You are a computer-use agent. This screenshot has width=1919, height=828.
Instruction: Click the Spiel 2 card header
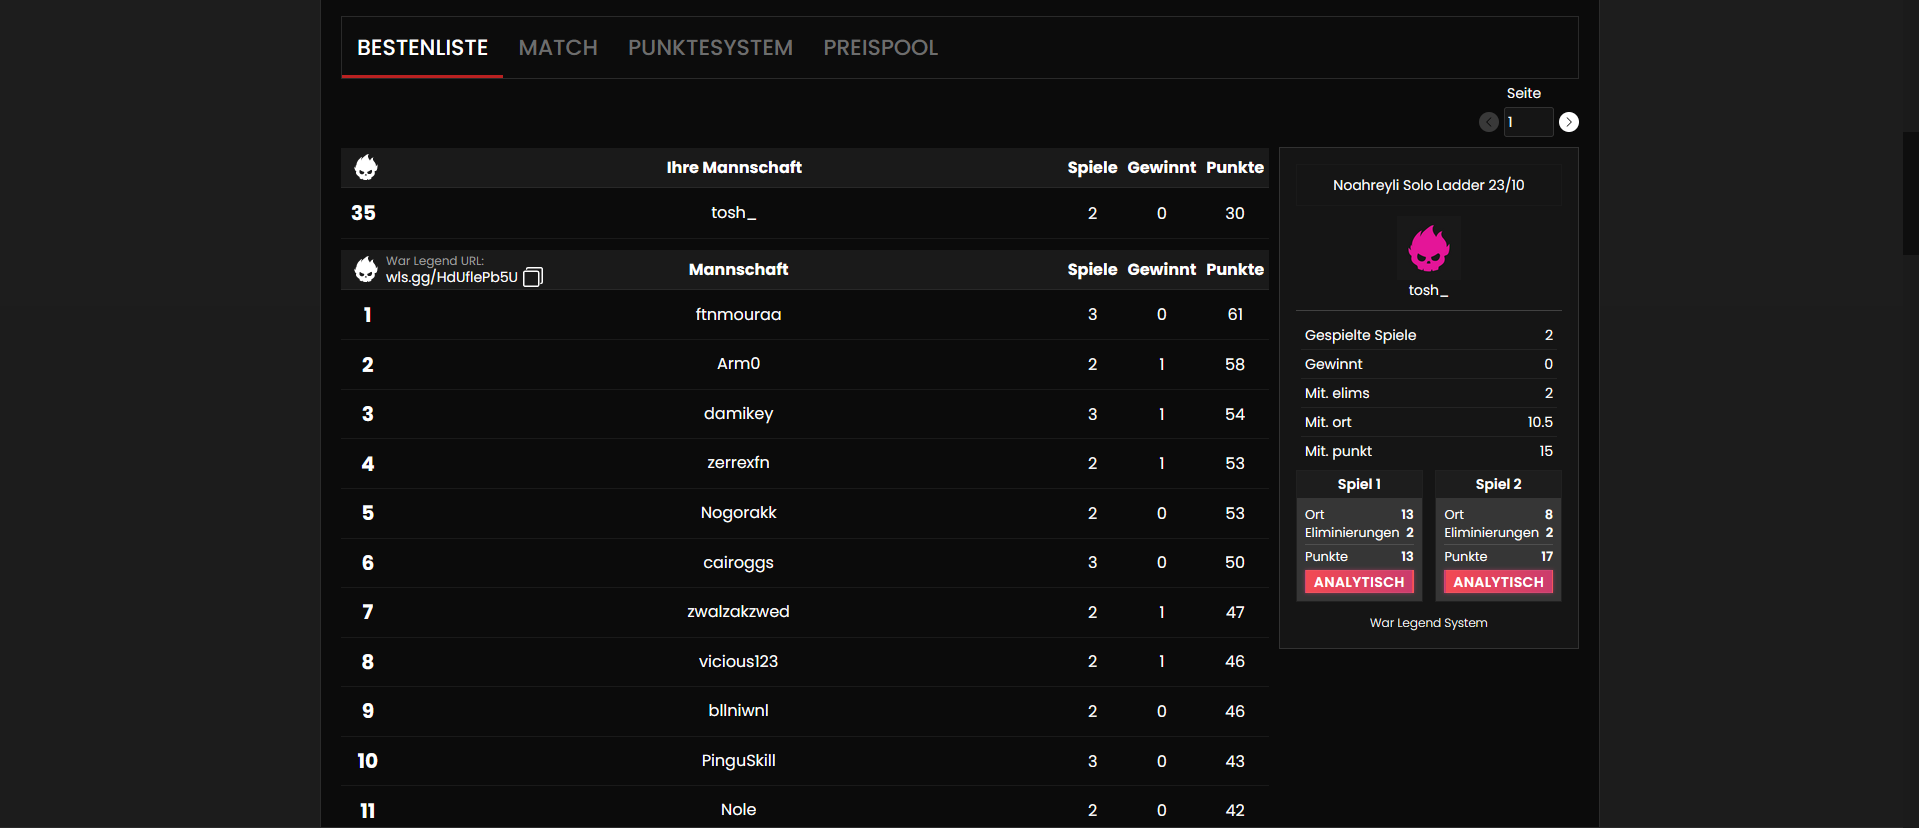click(1498, 484)
